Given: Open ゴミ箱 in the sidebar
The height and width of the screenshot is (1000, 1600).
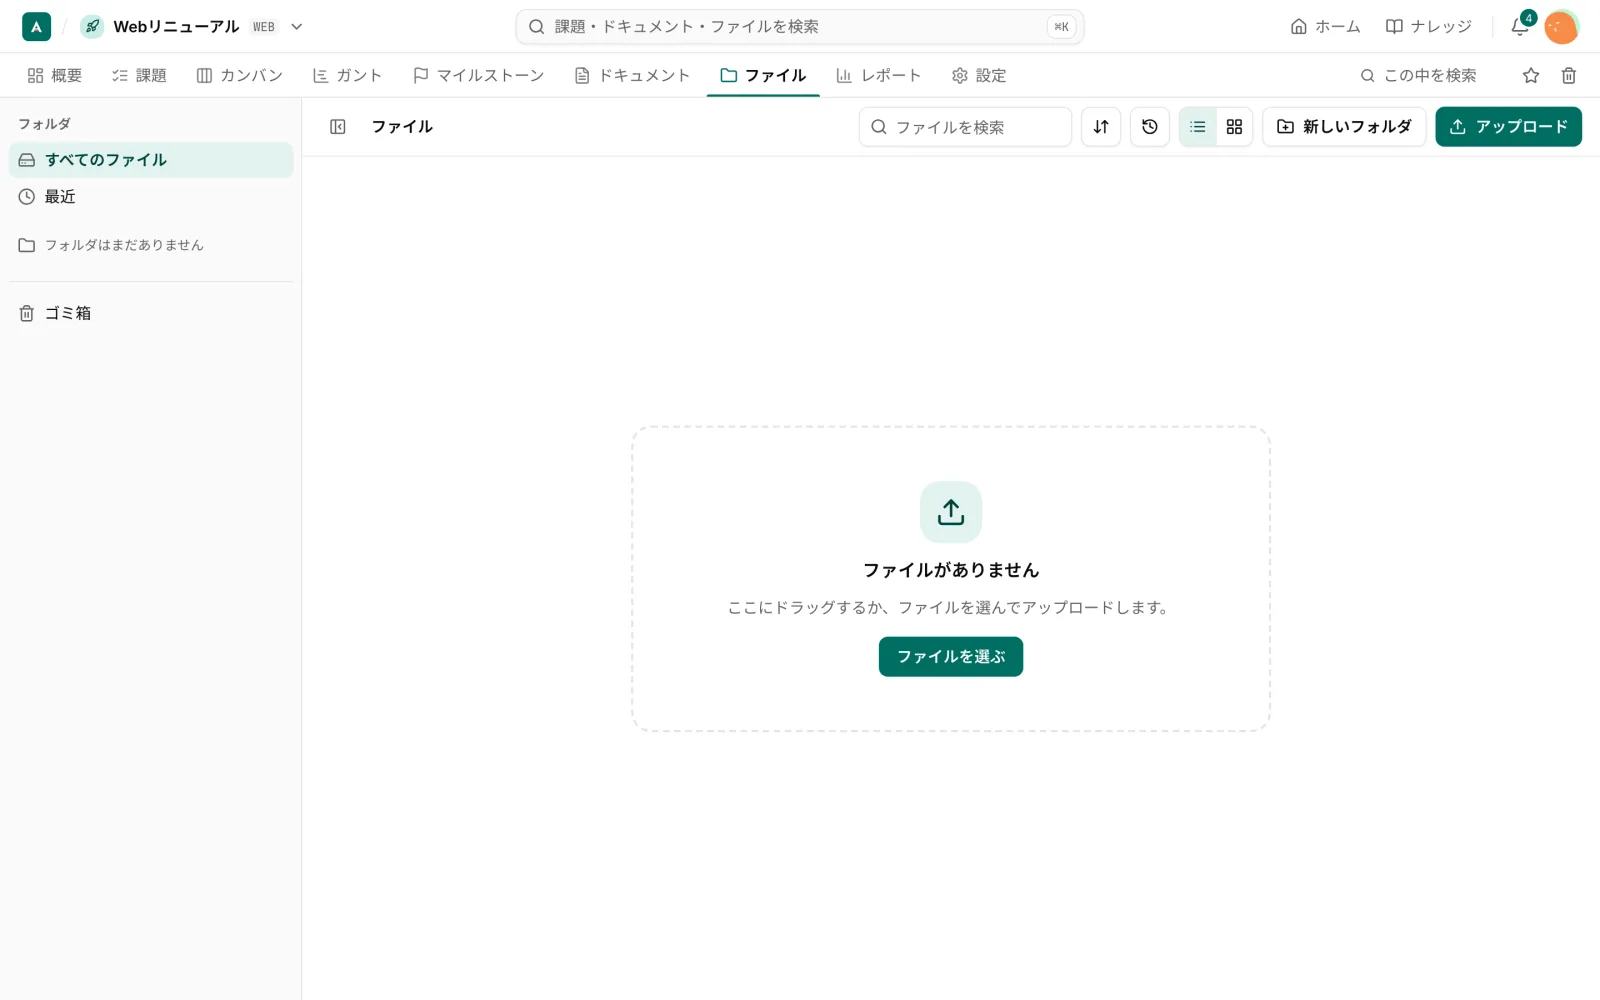Looking at the screenshot, I should (x=151, y=313).
